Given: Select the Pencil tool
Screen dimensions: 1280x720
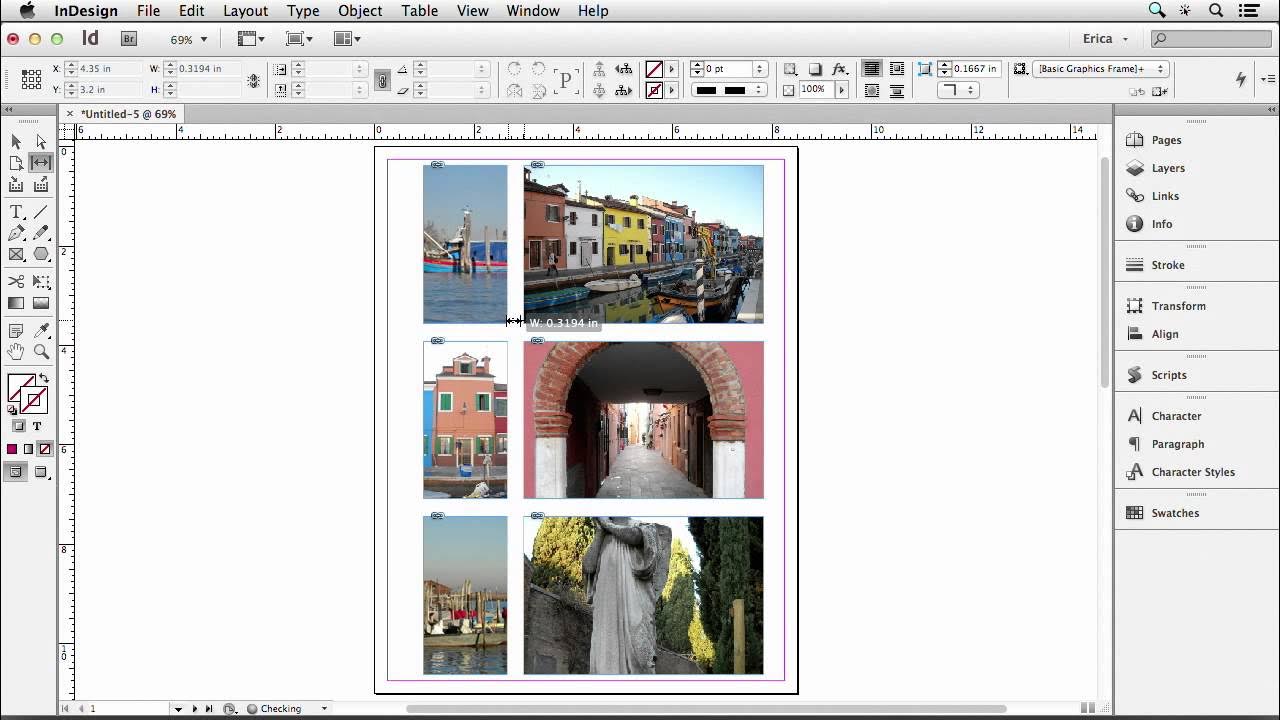Looking at the screenshot, I should click(x=41, y=233).
